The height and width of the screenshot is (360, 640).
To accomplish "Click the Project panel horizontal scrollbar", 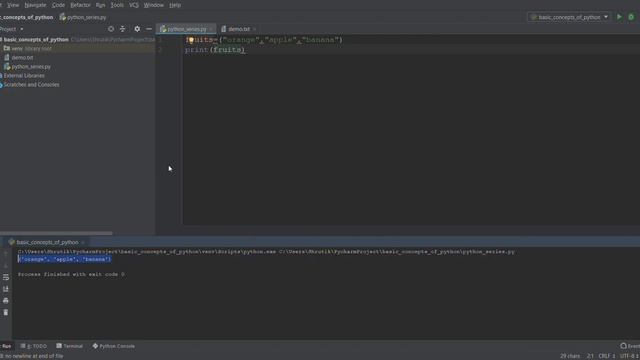I will (56, 233).
